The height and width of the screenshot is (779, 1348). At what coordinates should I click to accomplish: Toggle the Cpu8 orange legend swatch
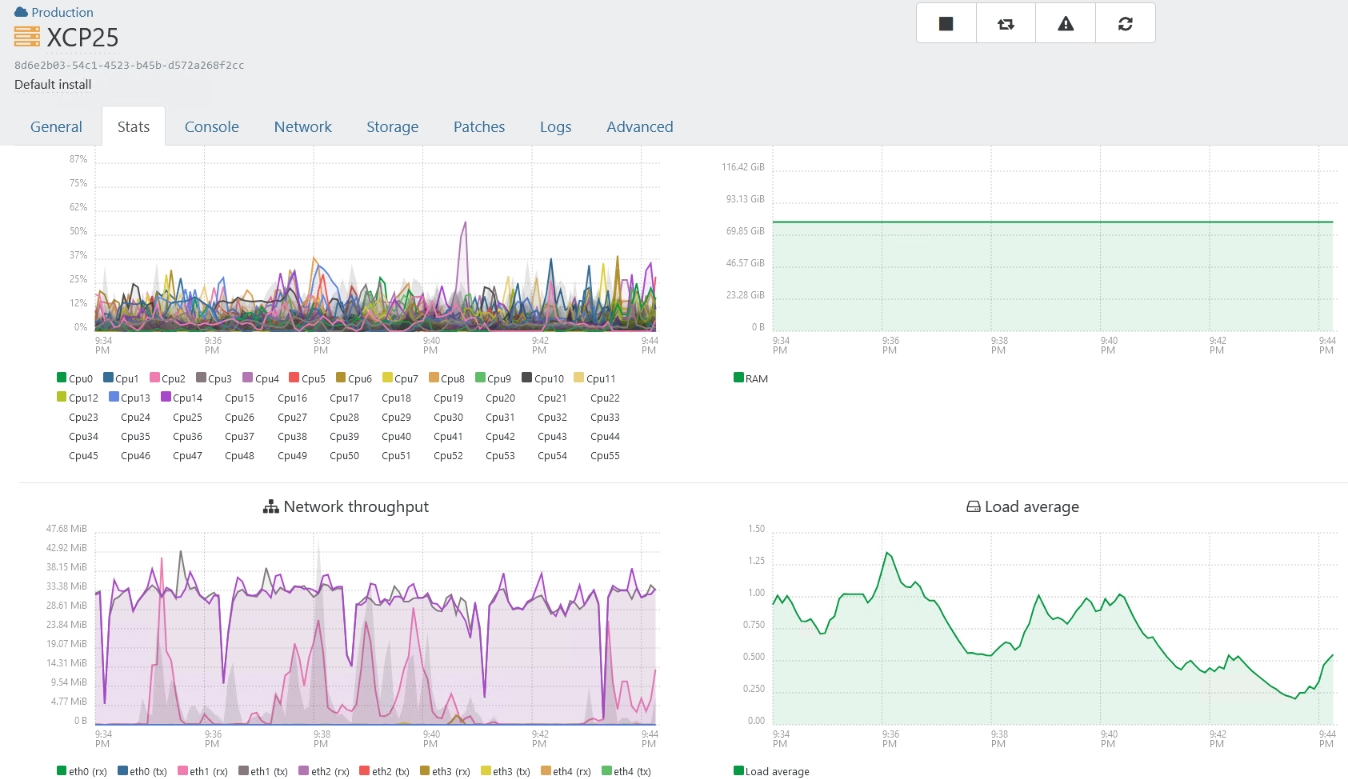(x=434, y=378)
